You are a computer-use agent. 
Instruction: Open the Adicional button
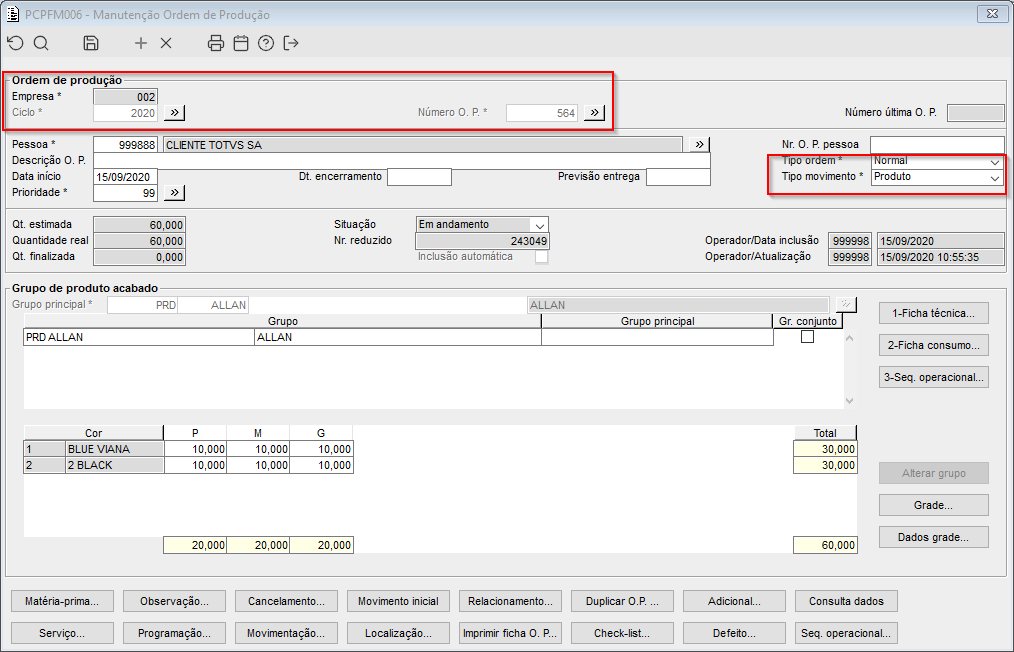point(734,601)
